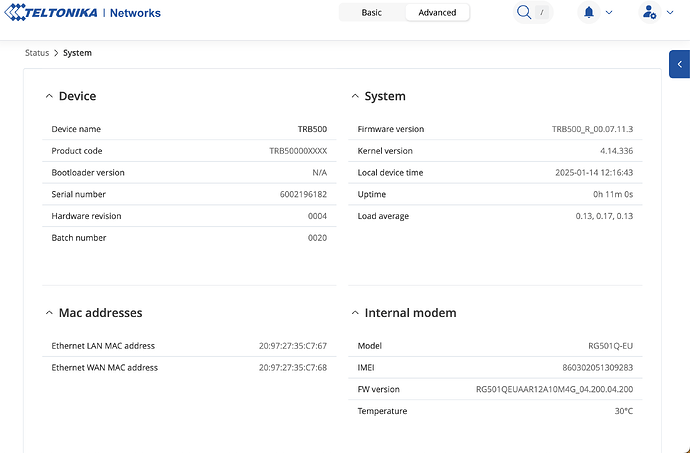Switch to Advanced mode
The image size is (690, 453).
[437, 12]
